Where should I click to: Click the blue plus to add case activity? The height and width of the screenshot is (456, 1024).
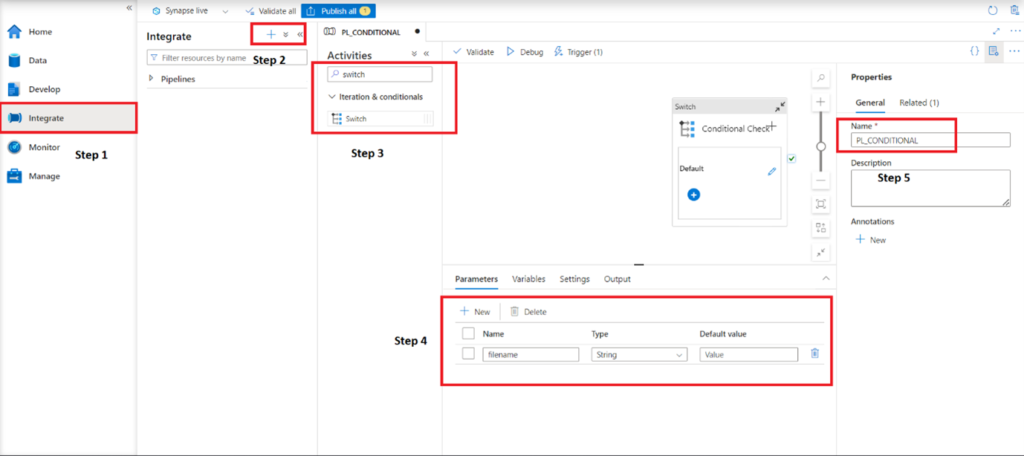point(693,194)
